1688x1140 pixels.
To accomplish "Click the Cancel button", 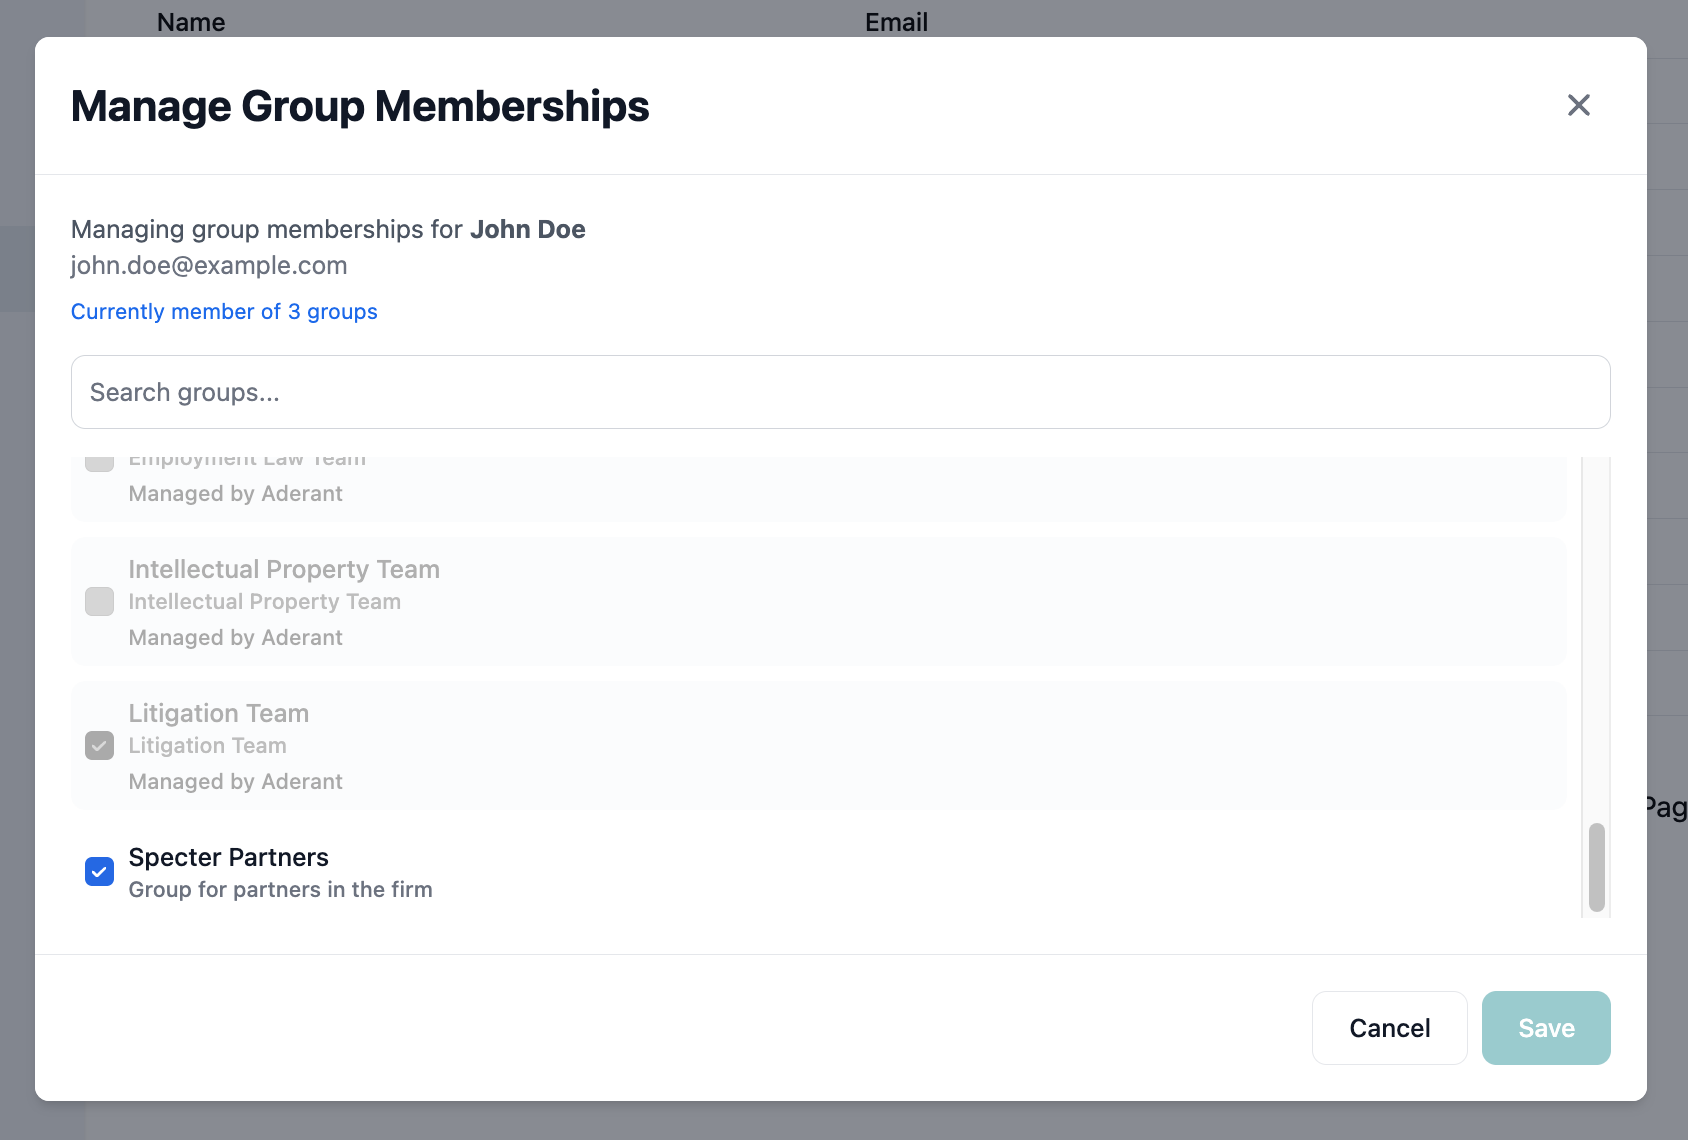I will tap(1389, 1027).
